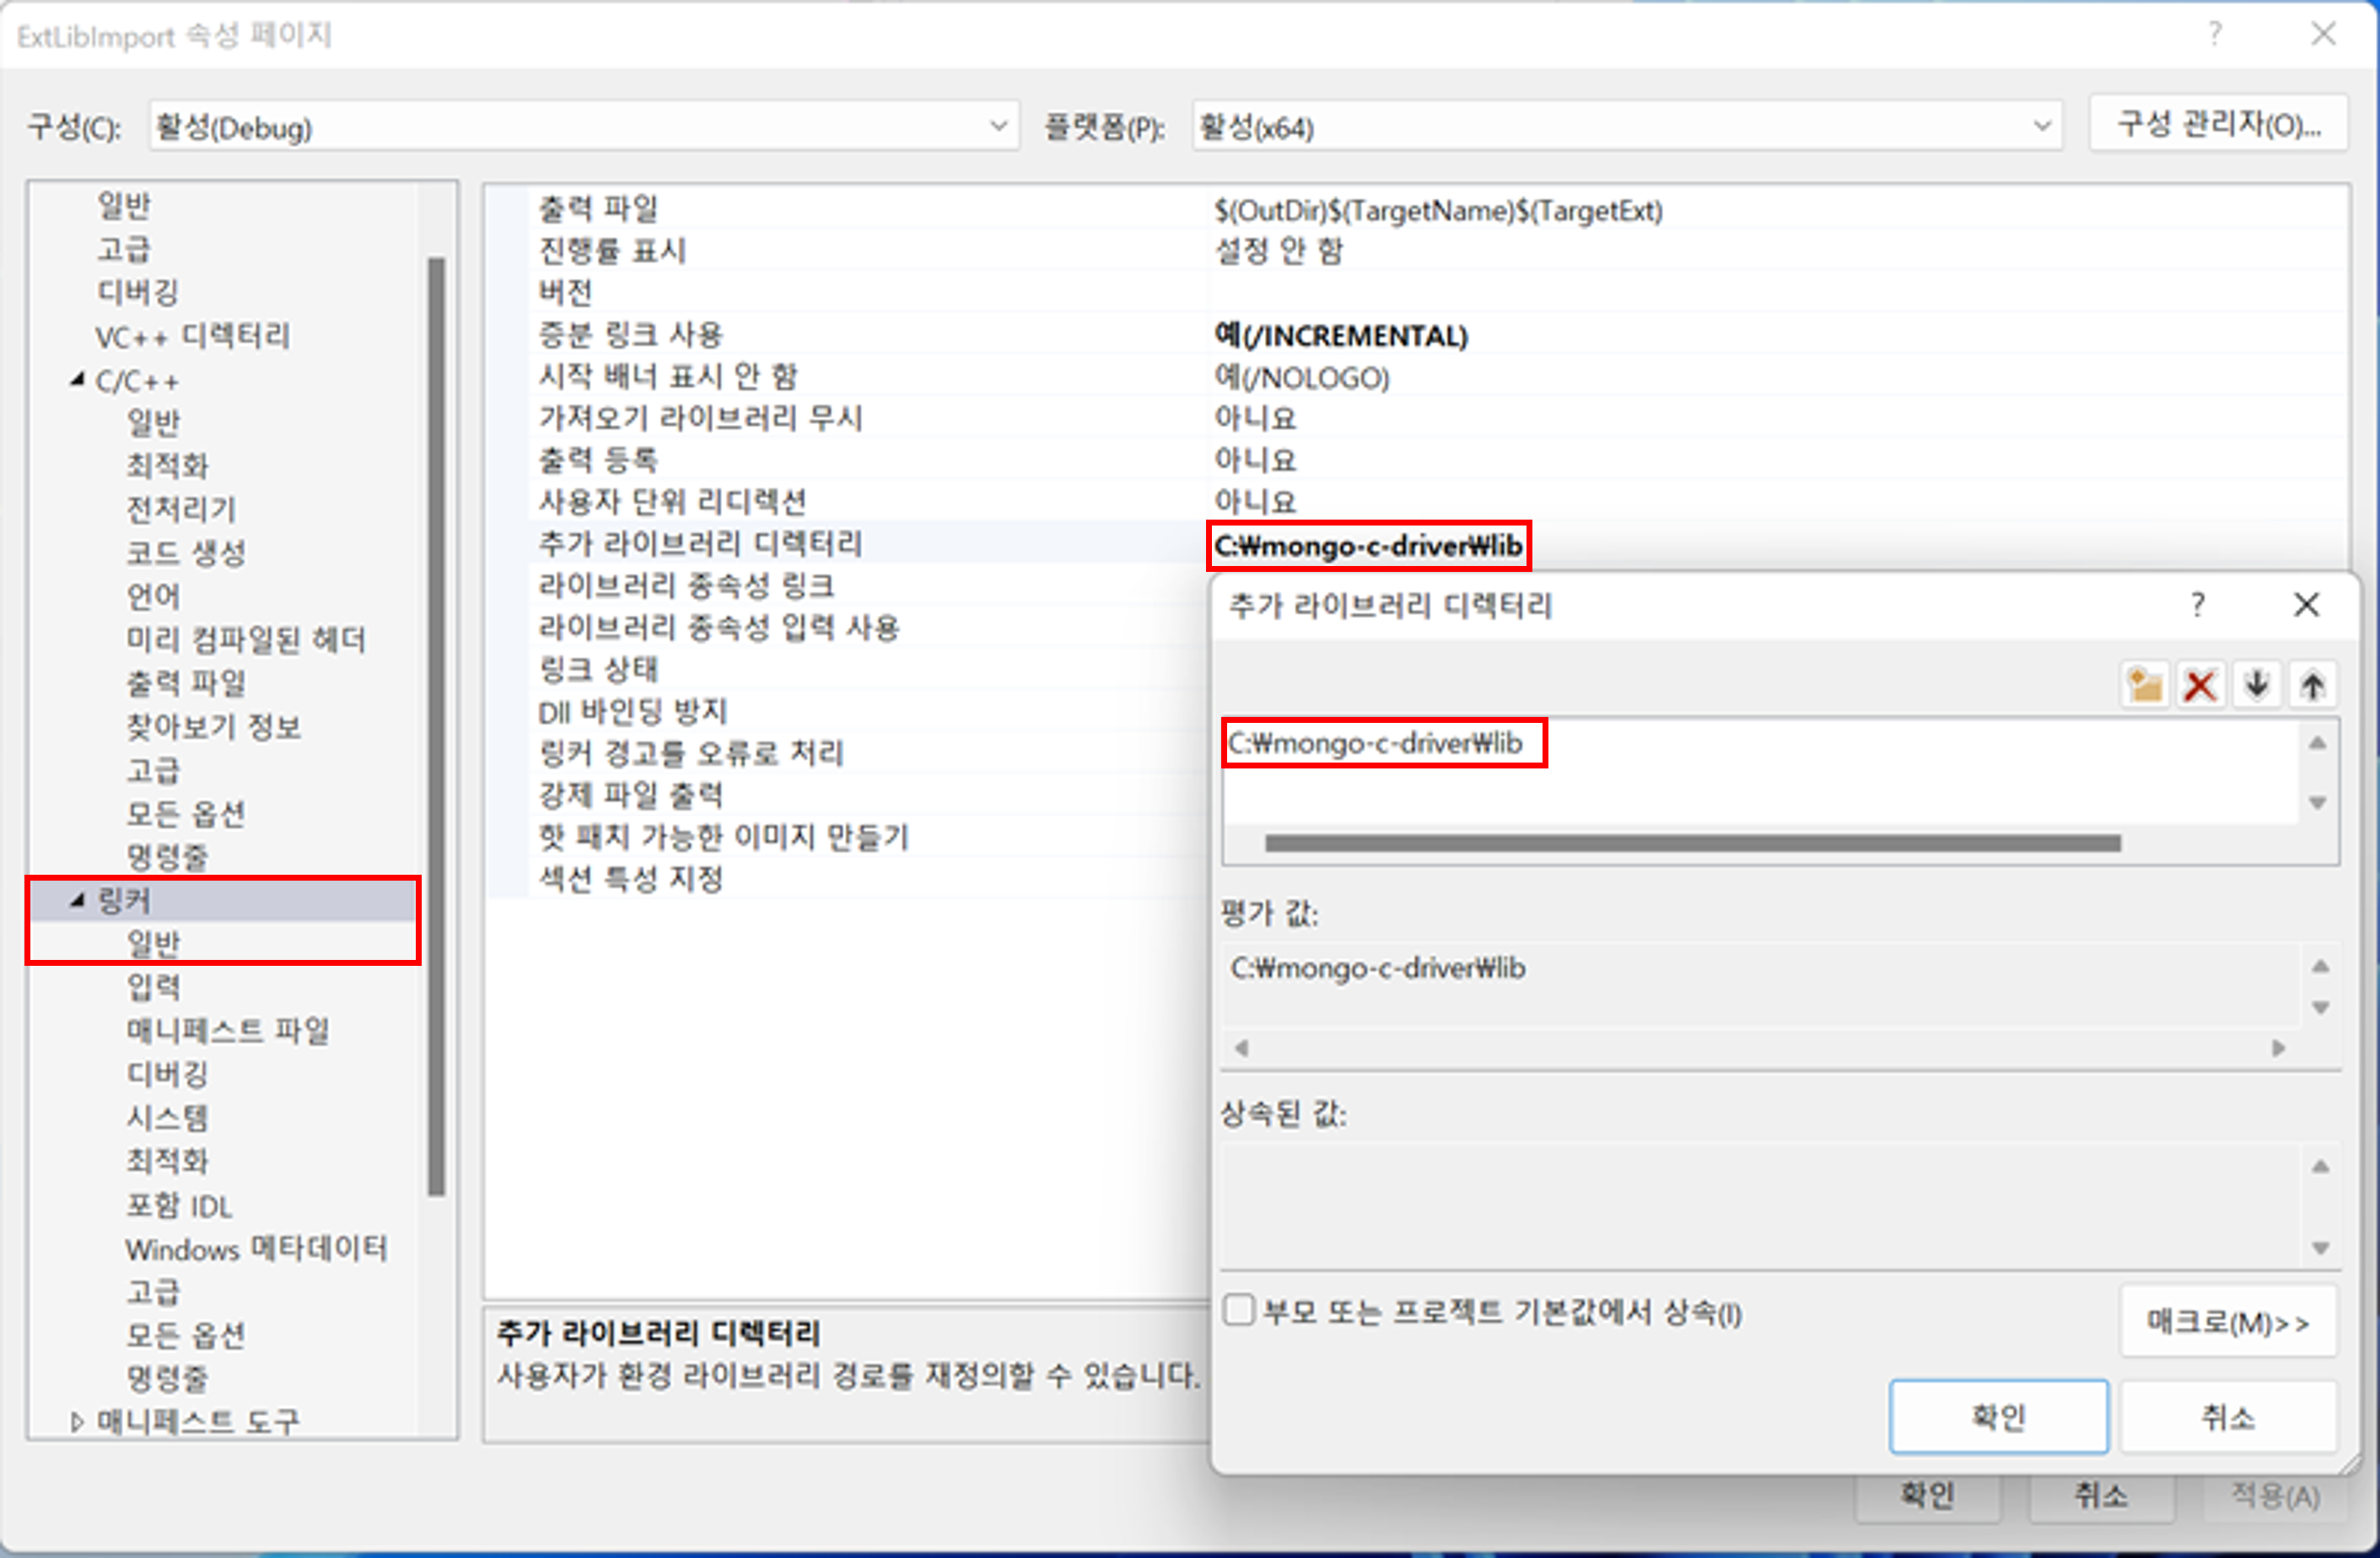
Task: Click the new folder line icon
Action: 2144,686
